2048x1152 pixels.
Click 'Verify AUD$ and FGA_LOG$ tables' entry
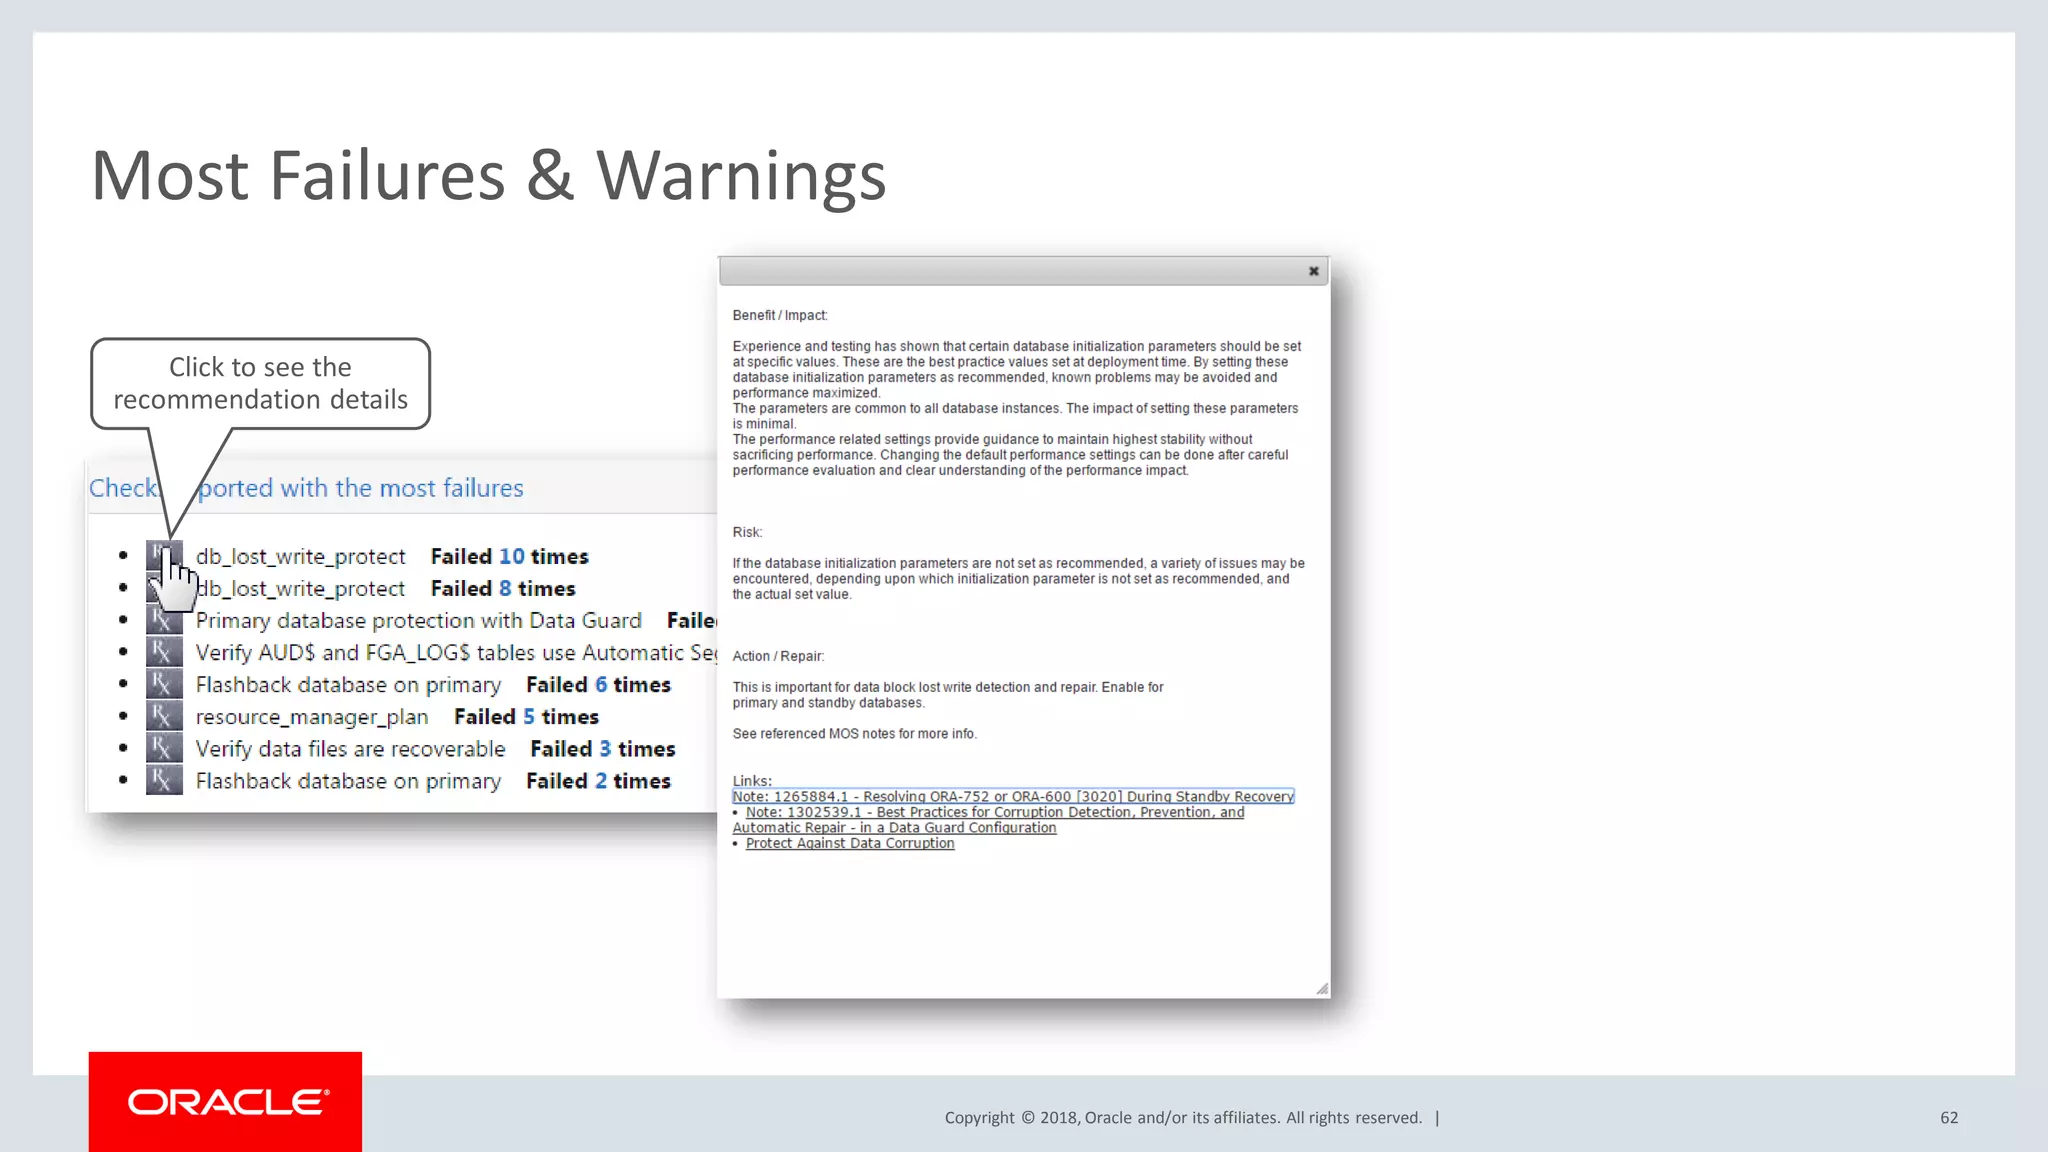(456, 652)
